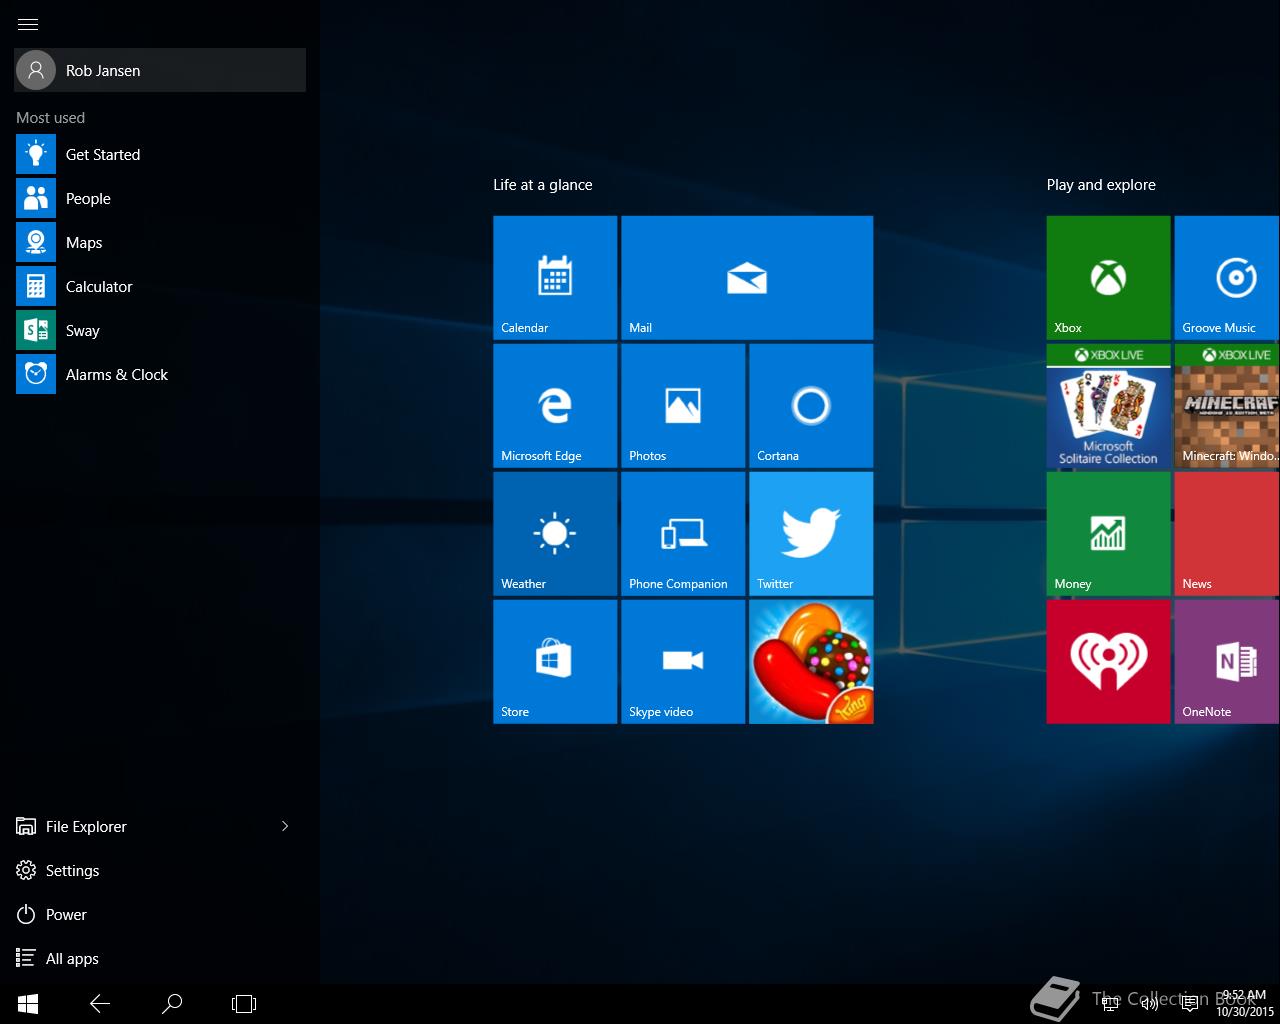Launch the Candy Crush tile
Screen dimensions: 1280x1024
[x=810, y=661]
